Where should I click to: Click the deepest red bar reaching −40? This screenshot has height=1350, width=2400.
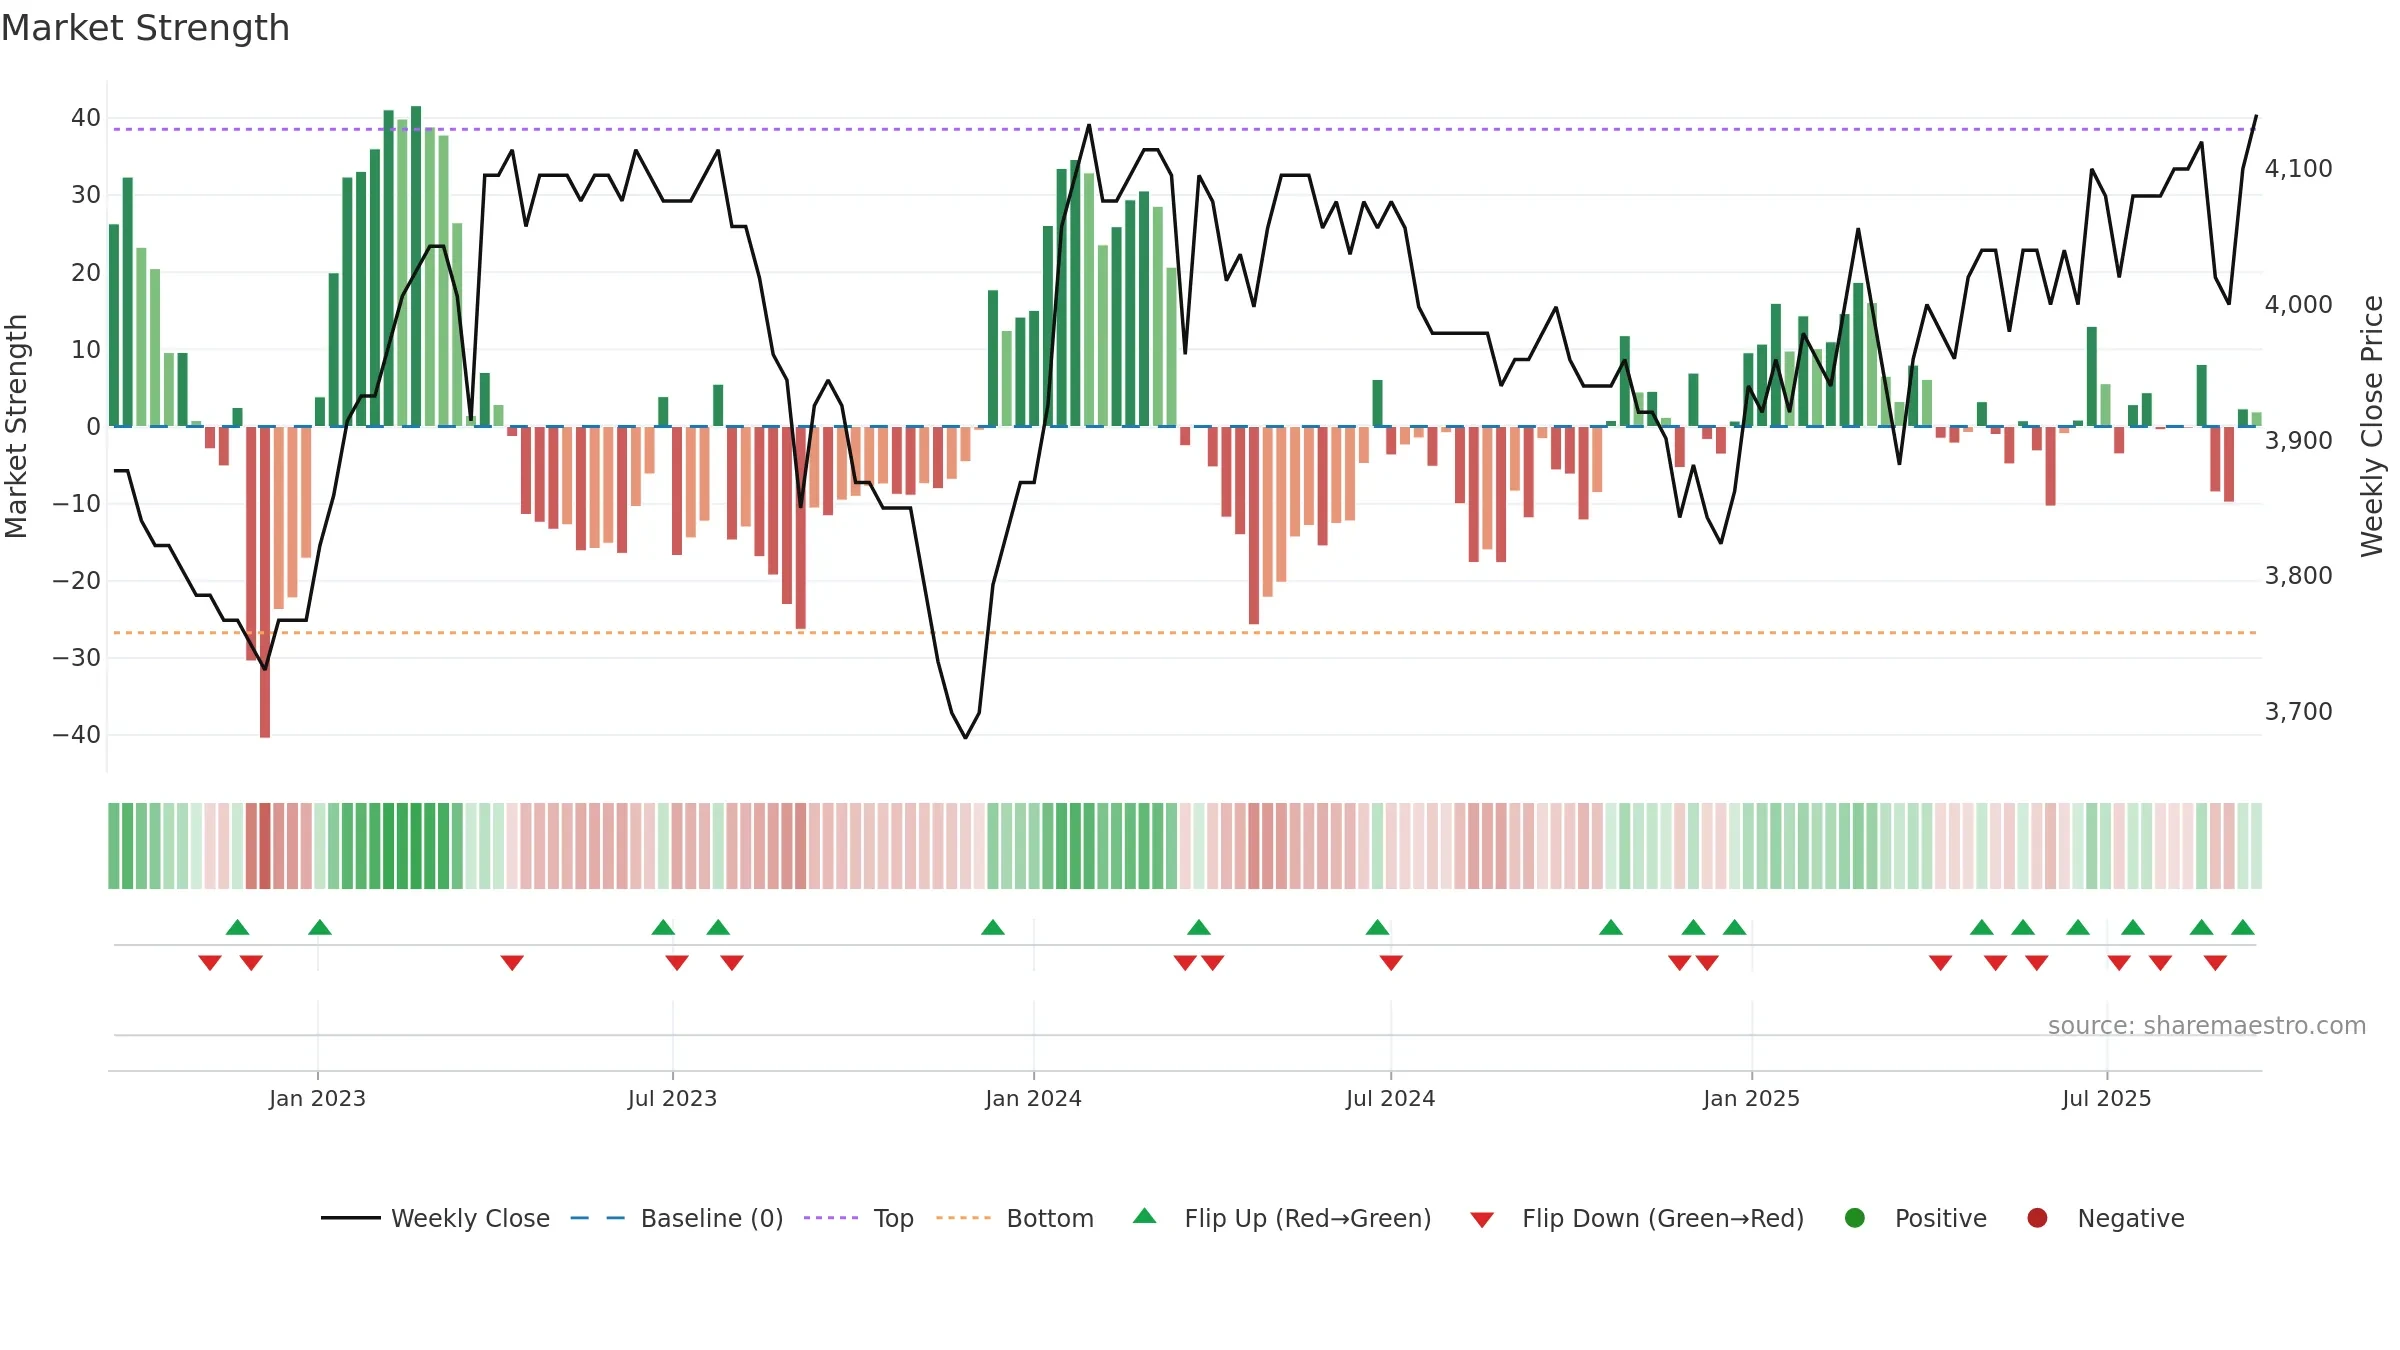(x=265, y=582)
